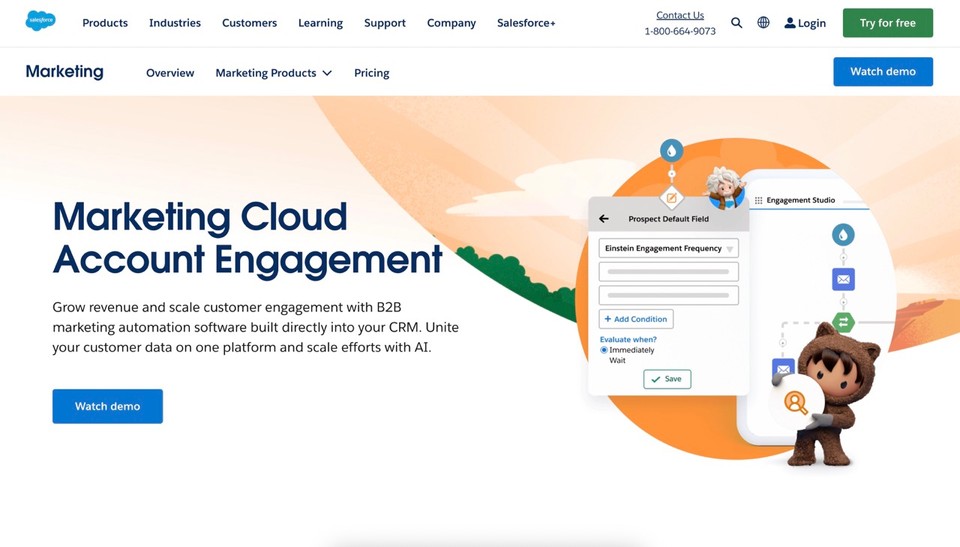Image resolution: width=960 pixels, height=547 pixels.
Task: Open the Einstein Engagement Frequency dropdown
Action: [x=669, y=248]
